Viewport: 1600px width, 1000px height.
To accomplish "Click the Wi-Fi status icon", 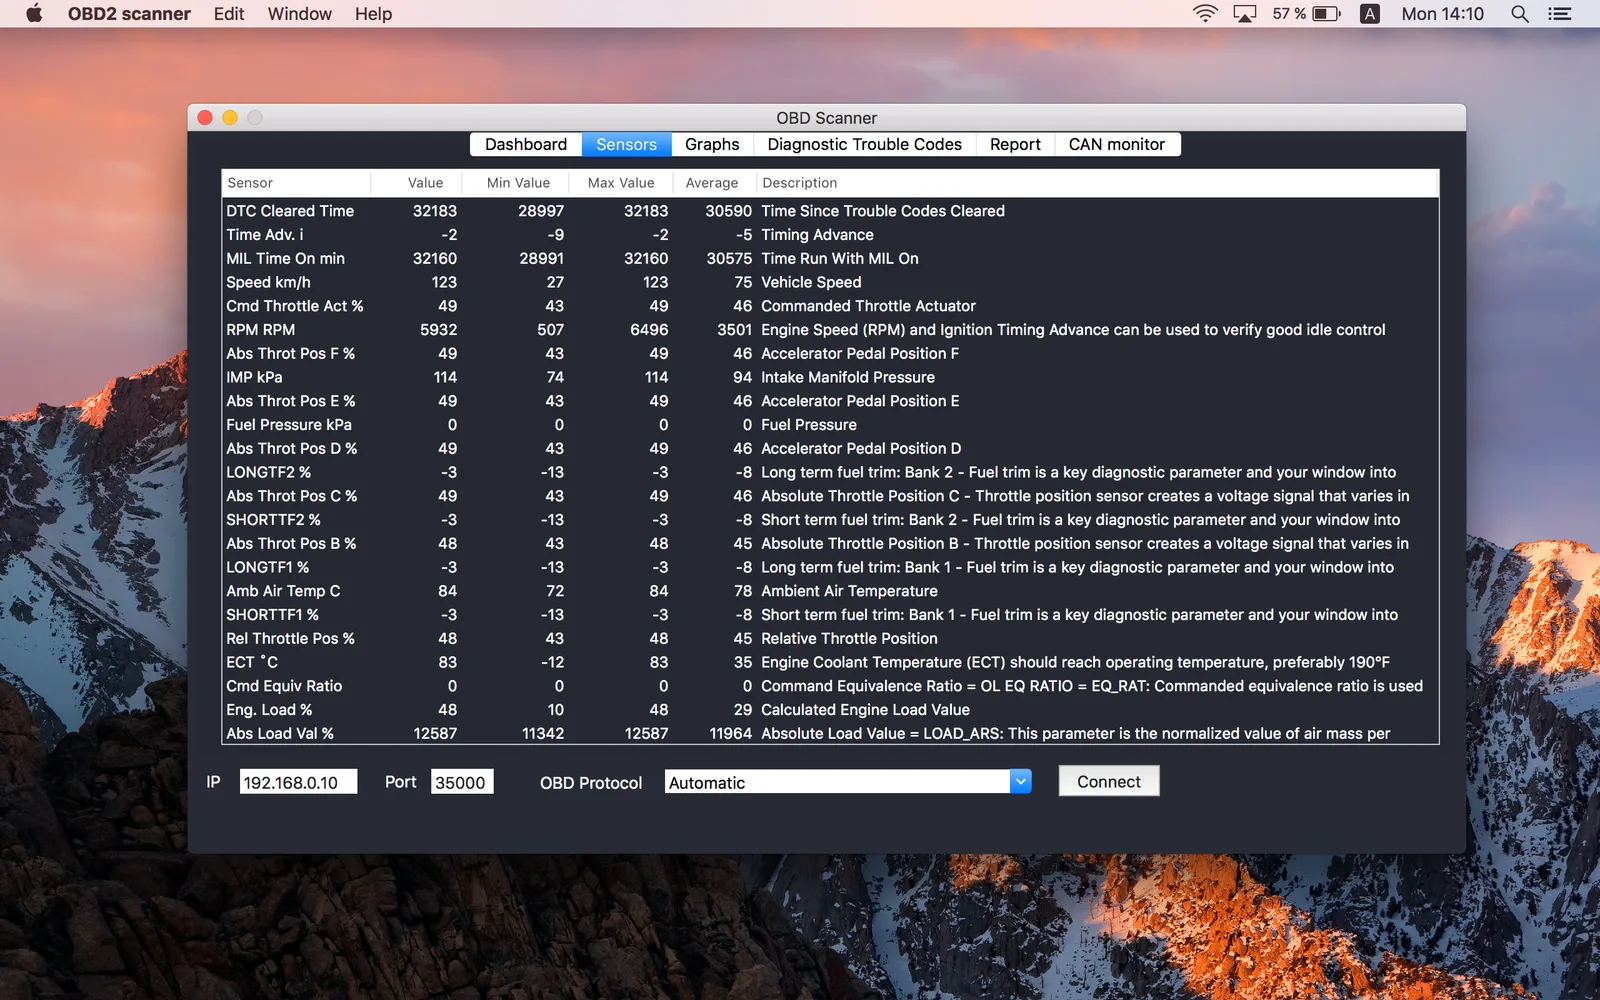I will click(1205, 14).
